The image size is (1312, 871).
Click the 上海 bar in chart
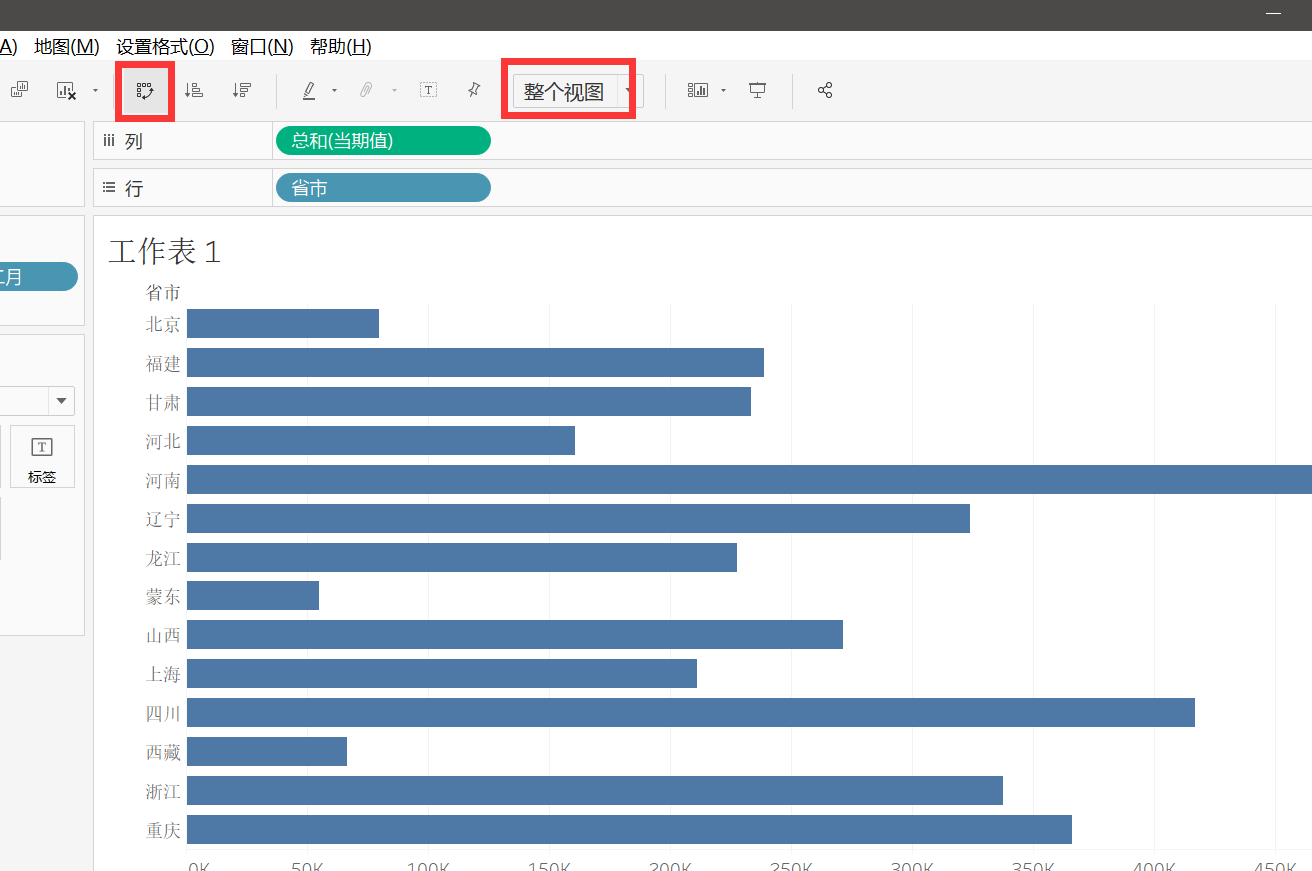tap(442, 674)
